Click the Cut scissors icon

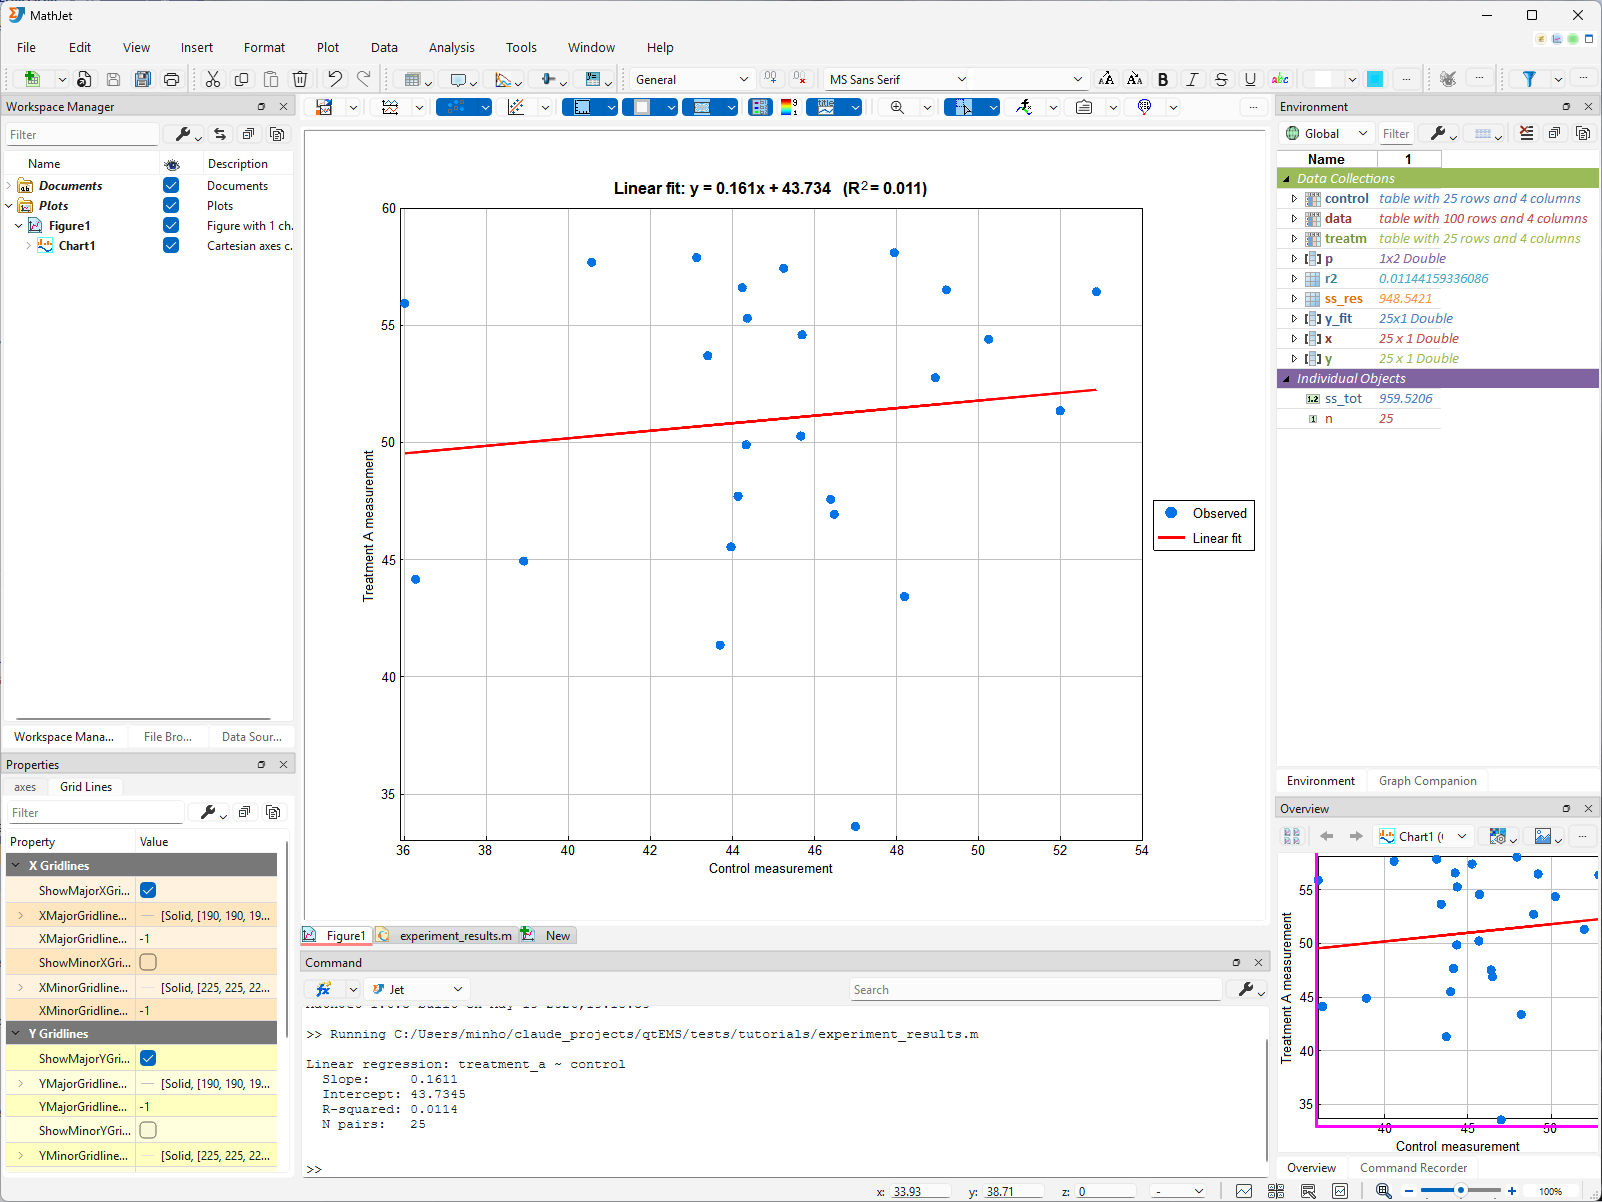click(x=213, y=79)
